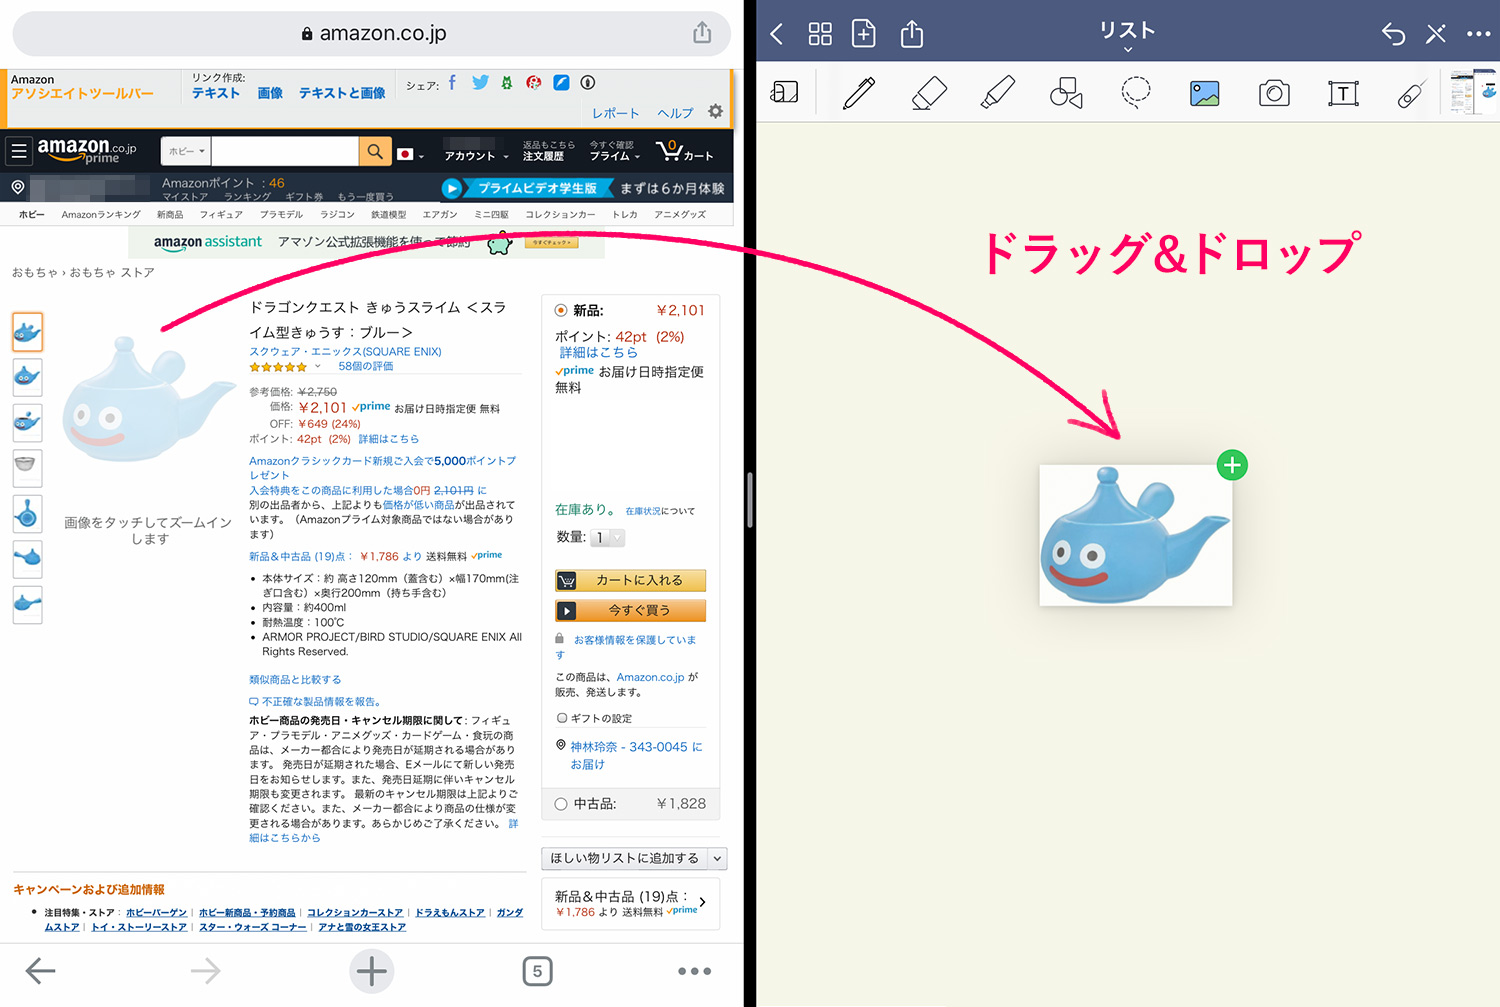Image resolution: width=1500 pixels, height=1007 pixels.
Task: Show browser tabs count button
Action: [x=537, y=971]
